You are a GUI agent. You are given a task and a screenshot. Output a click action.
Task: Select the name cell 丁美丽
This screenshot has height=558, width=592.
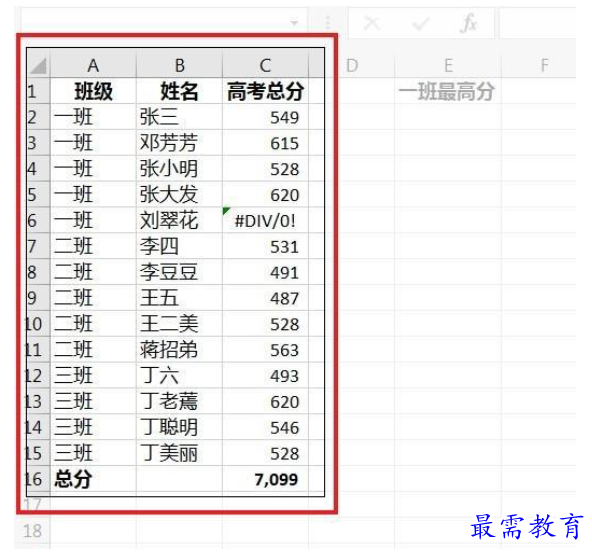click(x=179, y=453)
